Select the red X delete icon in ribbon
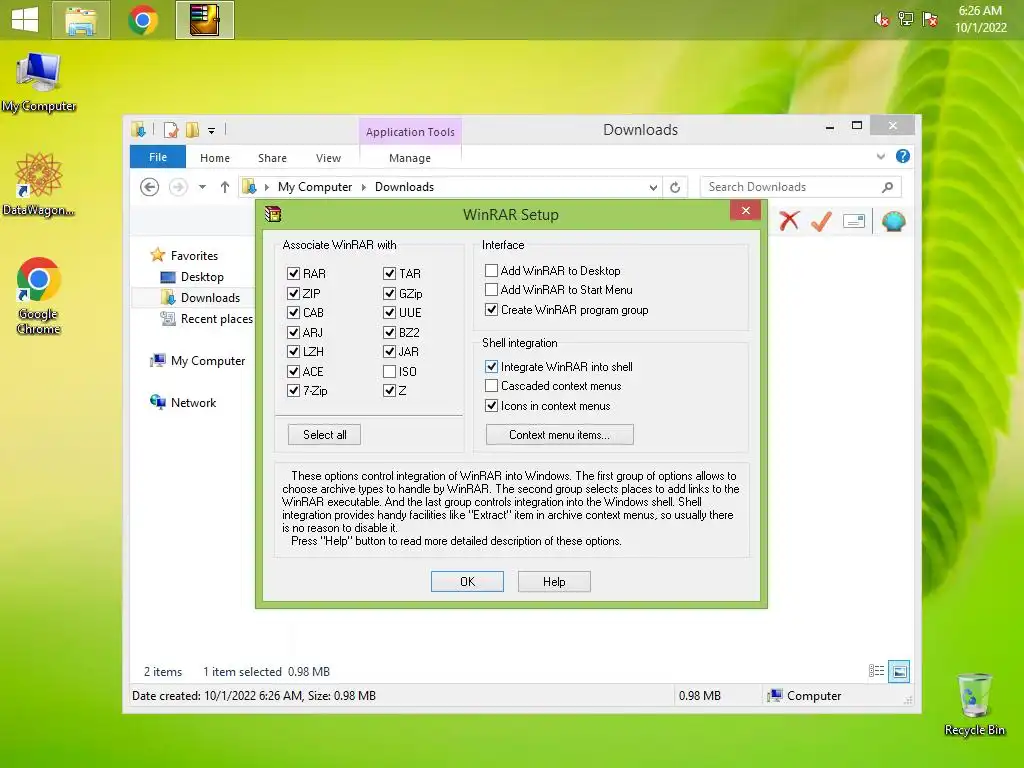This screenshot has height=768, width=1024. [x=789, y=221]
